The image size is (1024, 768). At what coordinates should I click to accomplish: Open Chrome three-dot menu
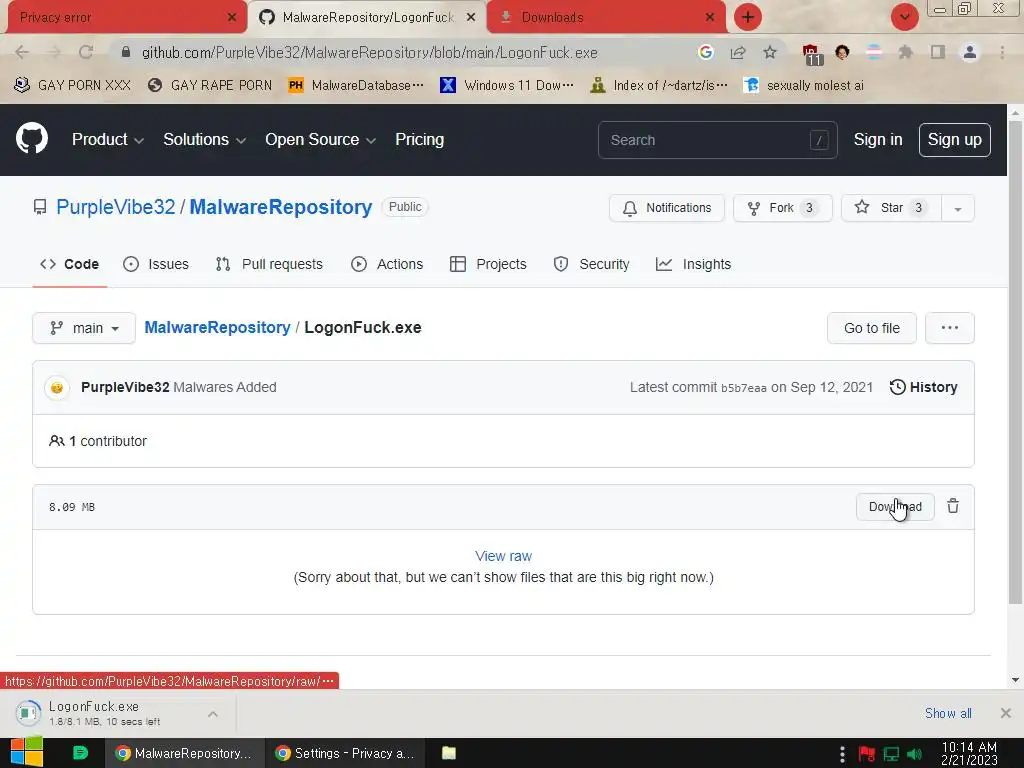(x=1002, y=52)
